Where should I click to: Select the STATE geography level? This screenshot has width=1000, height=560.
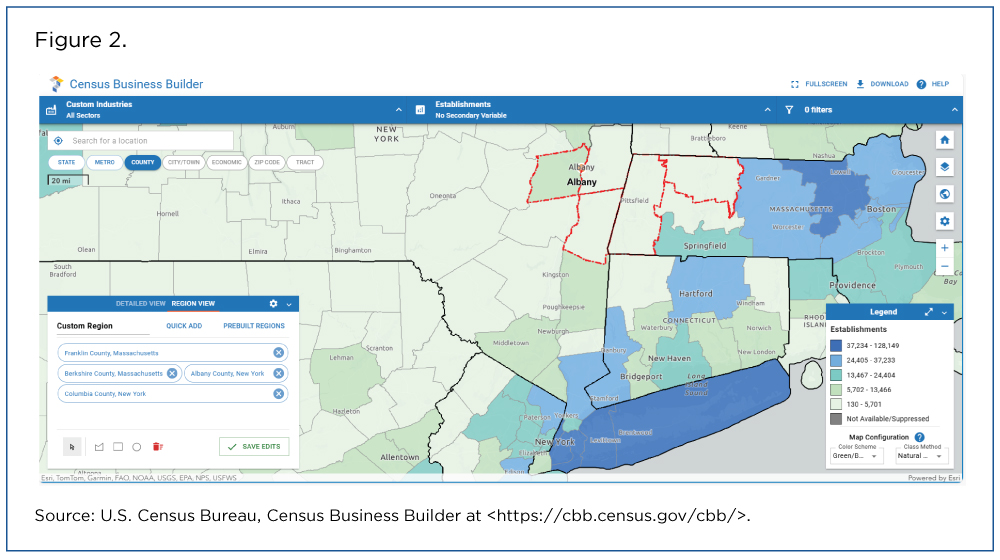tap(66, 163)
